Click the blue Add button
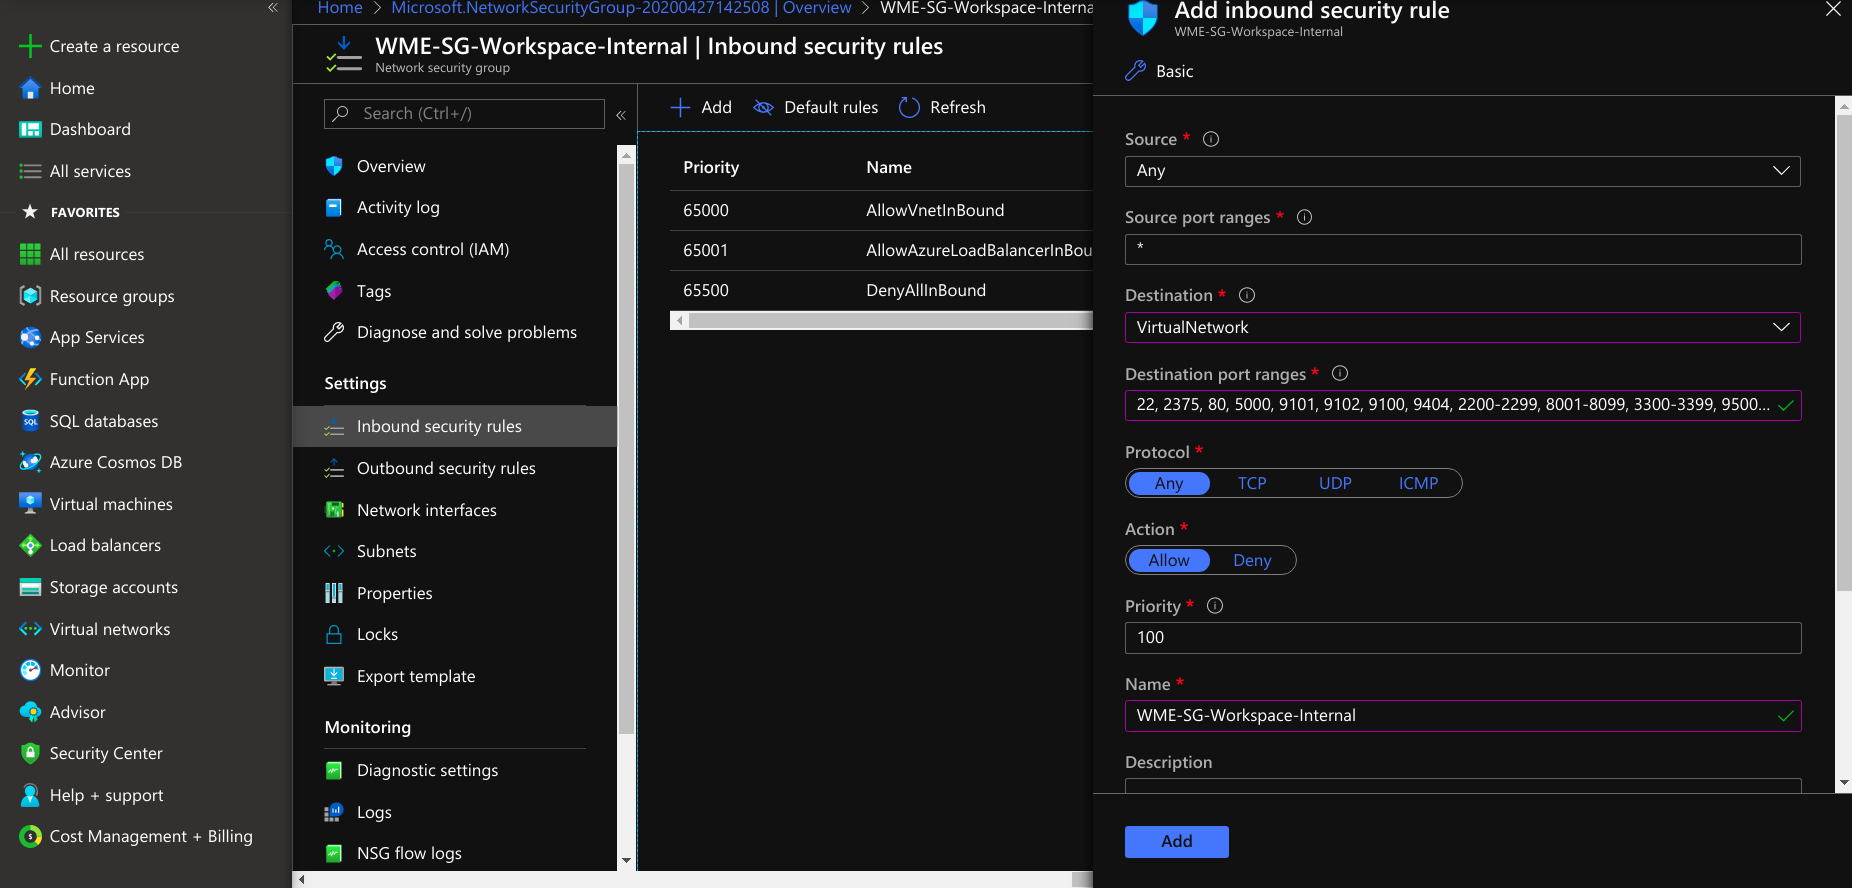 point(1176,842)
